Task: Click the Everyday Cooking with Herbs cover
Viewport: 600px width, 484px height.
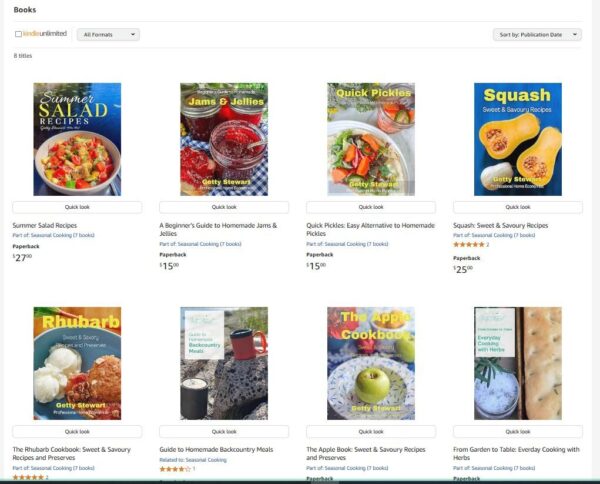Action: 518,363
